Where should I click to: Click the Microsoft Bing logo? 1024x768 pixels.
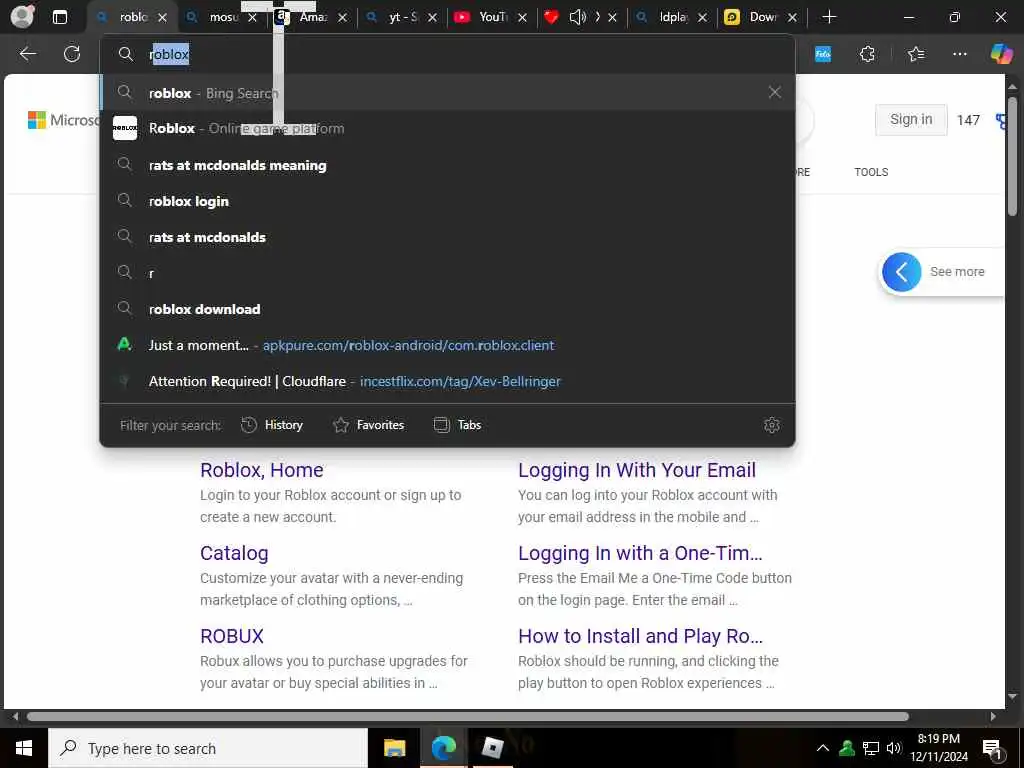(x=64, y=120)
